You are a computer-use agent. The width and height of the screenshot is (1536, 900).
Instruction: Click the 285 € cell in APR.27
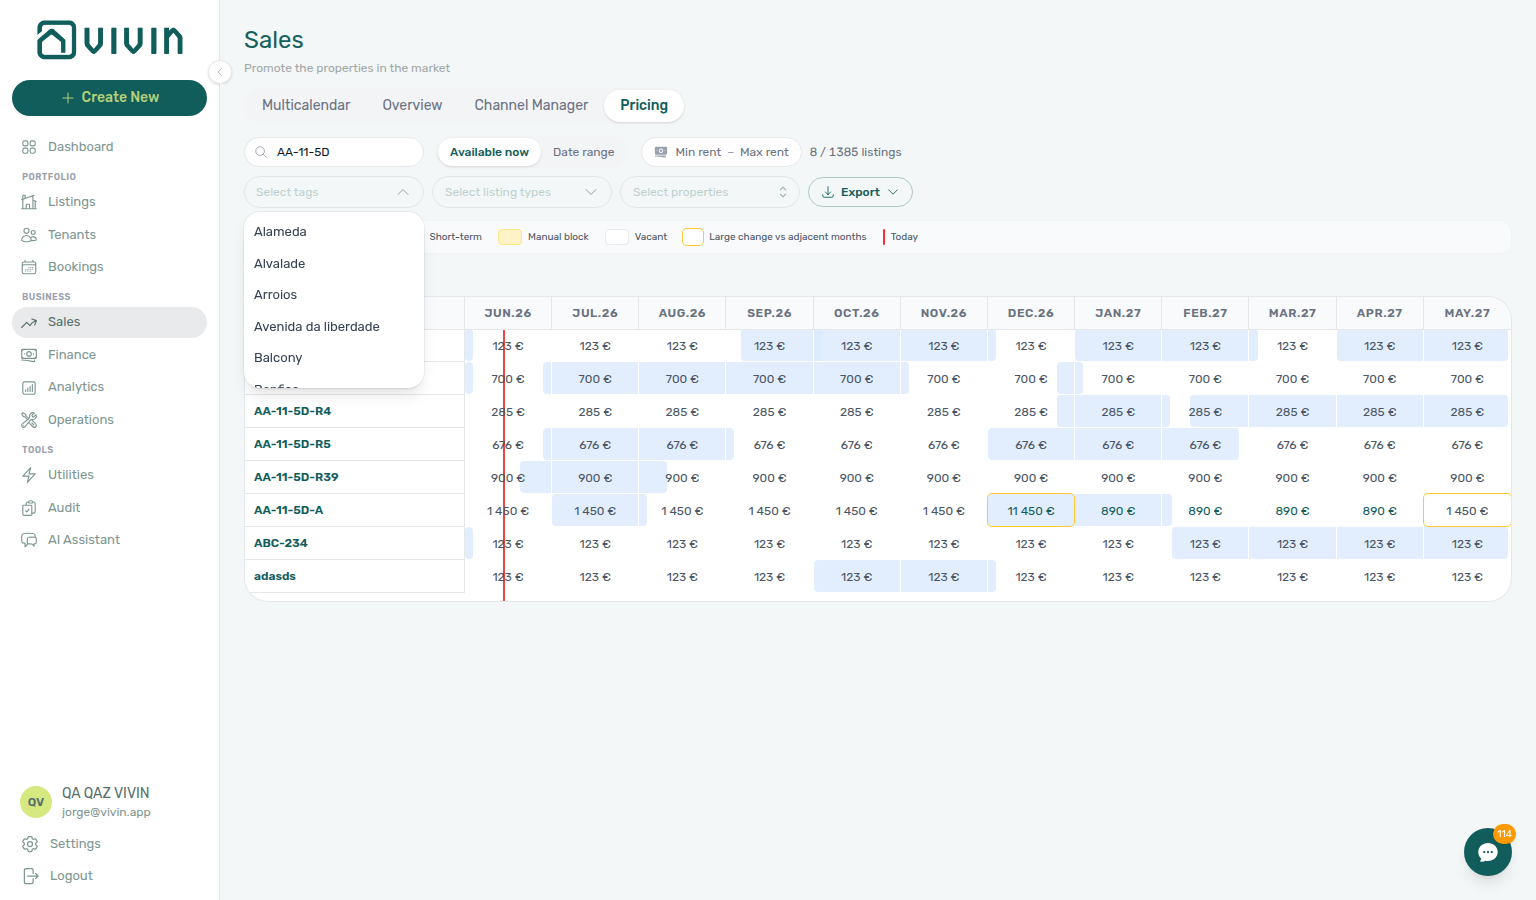tap(1379, 412)
